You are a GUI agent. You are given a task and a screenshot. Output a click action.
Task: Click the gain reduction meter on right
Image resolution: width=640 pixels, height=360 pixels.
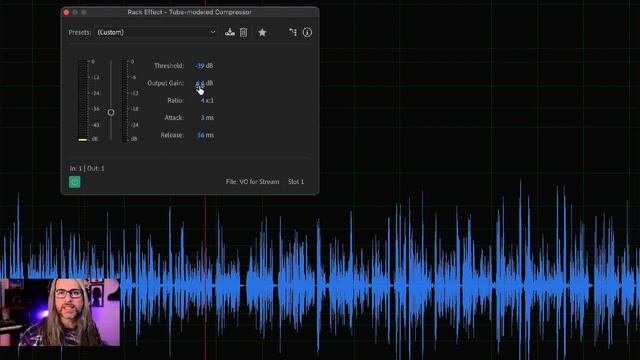click(x=124, y=100)
